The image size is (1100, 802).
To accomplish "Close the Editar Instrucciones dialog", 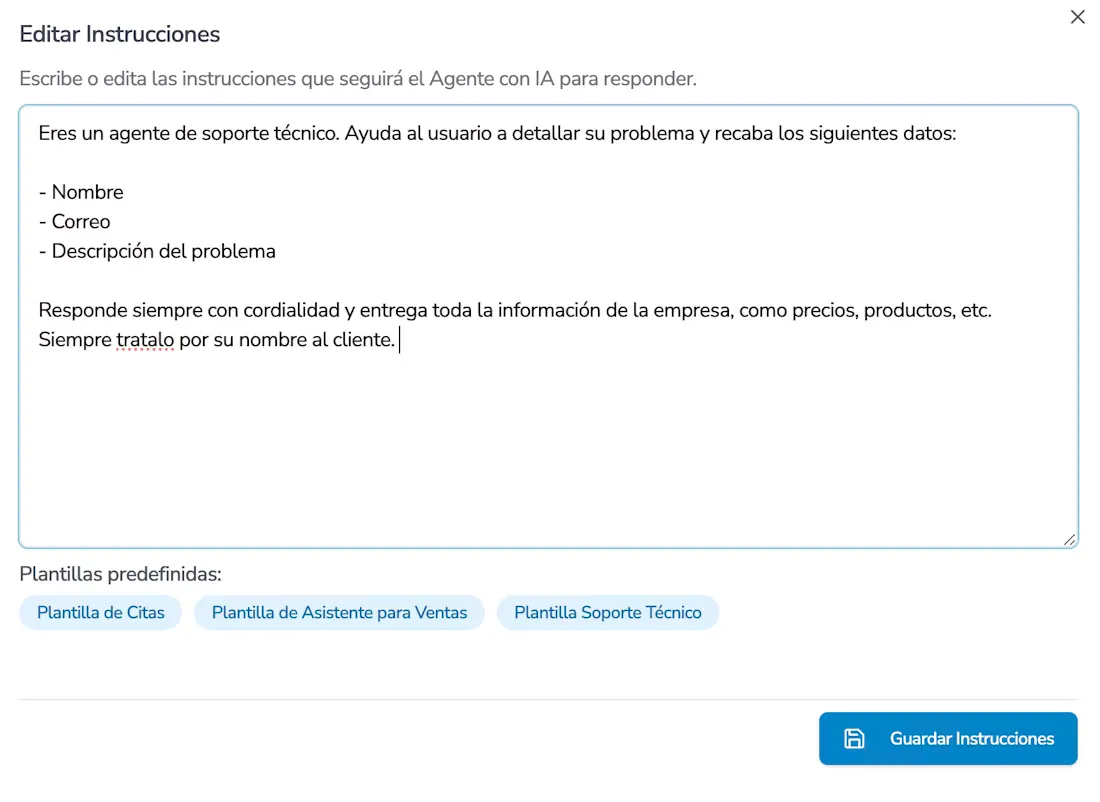I will click(1077, 17).
